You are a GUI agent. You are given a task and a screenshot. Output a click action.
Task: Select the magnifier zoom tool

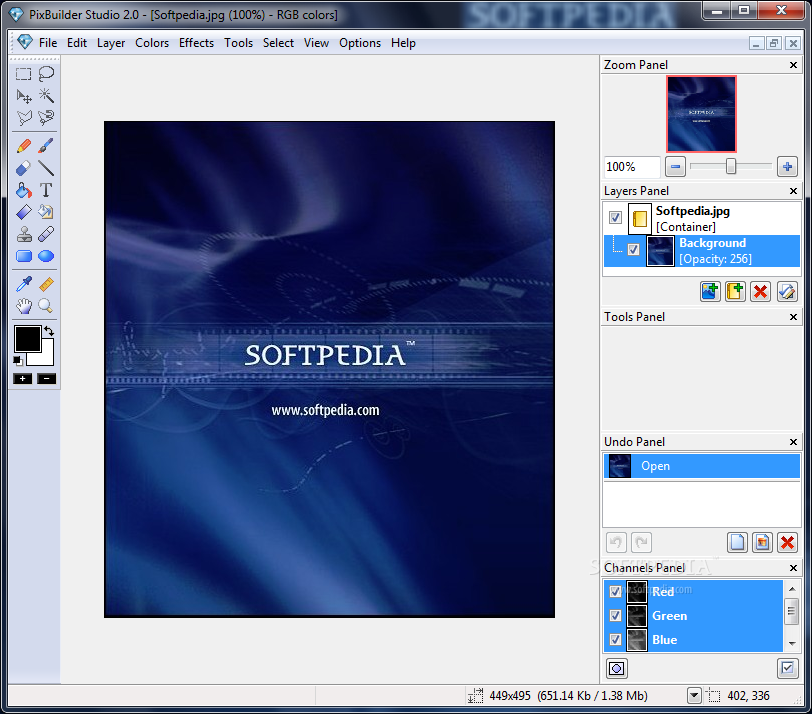(x=46, y=306)
